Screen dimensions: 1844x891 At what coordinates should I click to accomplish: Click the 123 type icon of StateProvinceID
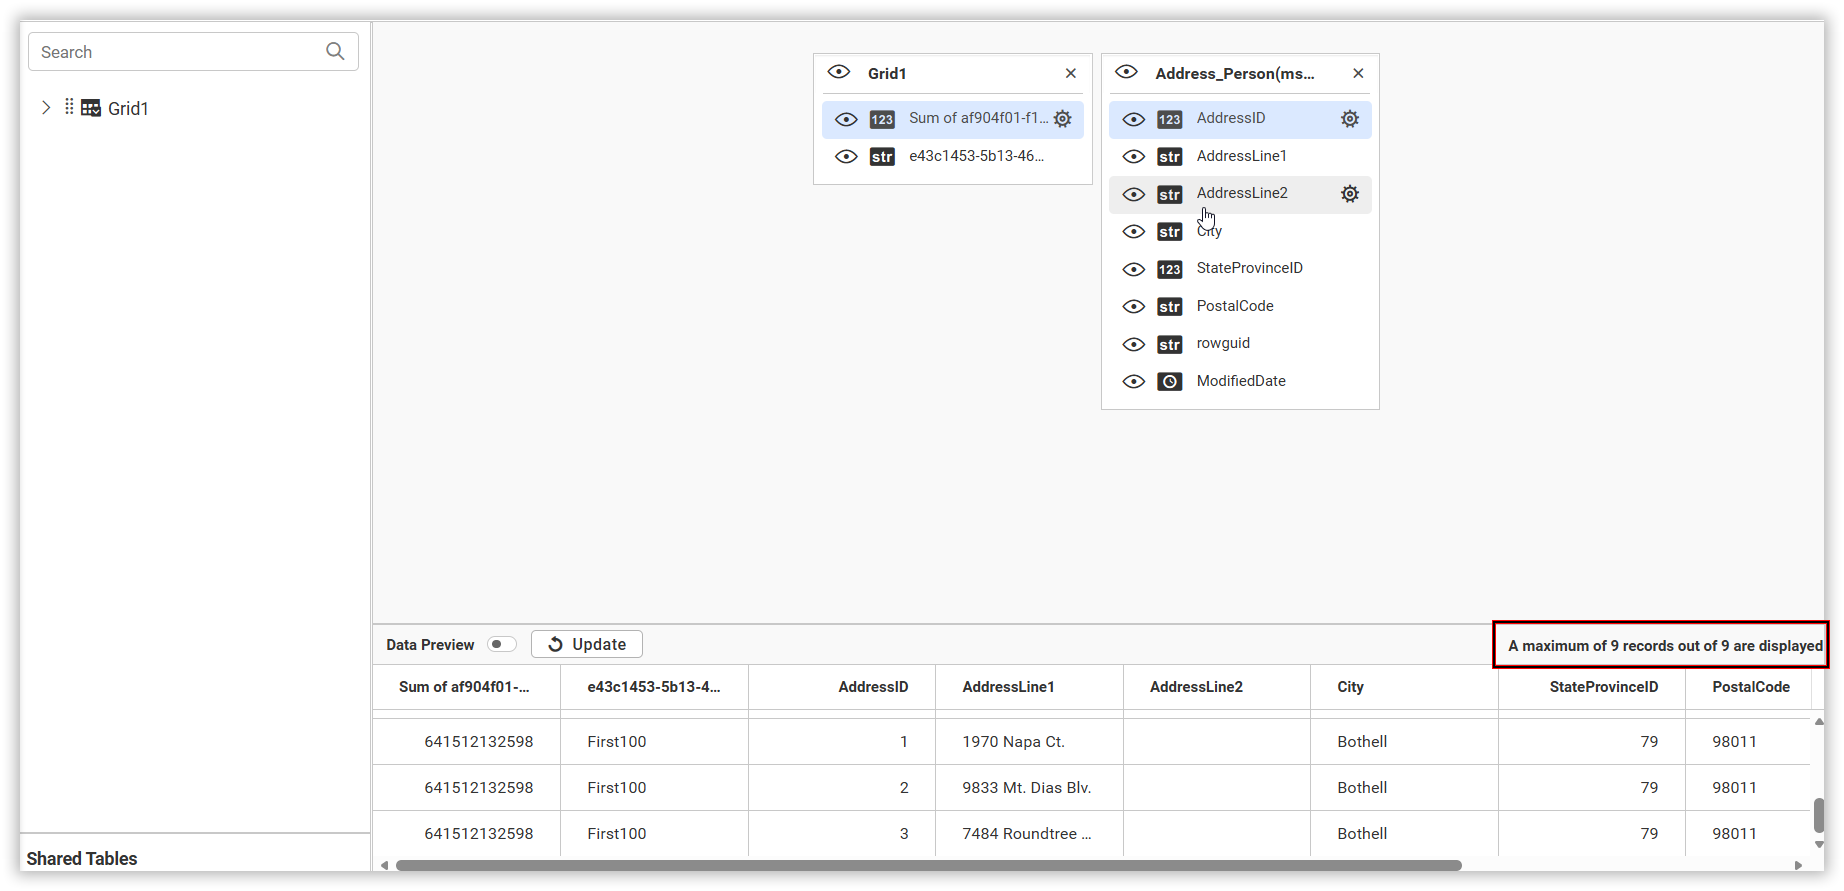click(x=1170, y=269)
